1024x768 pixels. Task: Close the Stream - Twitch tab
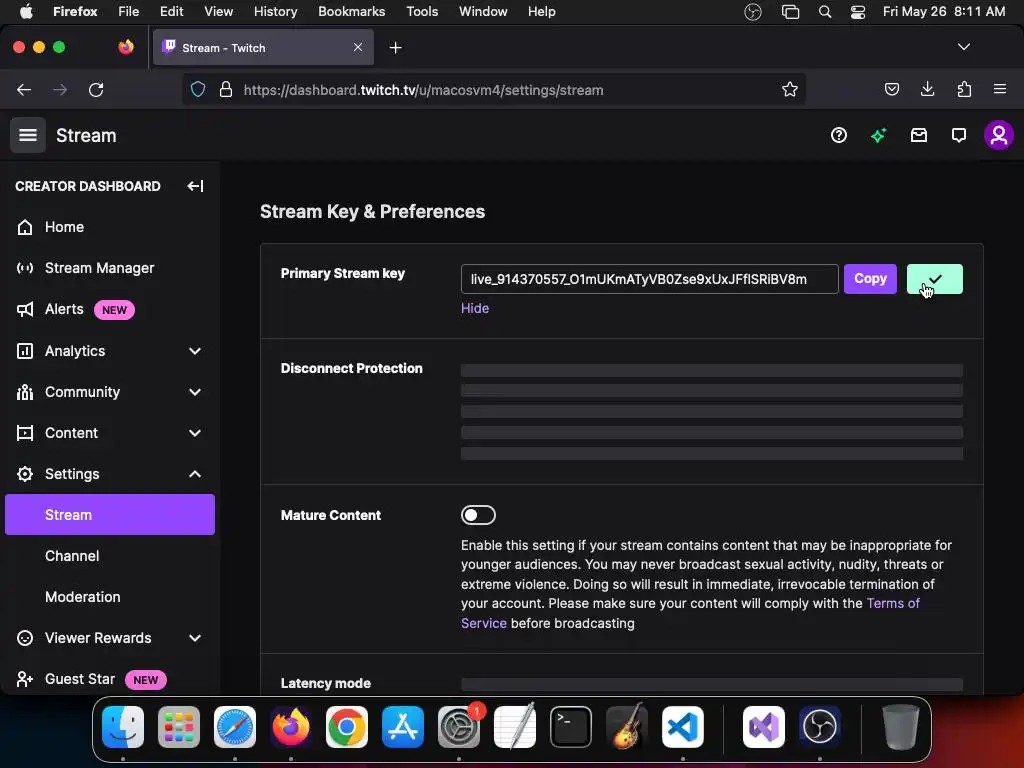click(x=358, y=47)
